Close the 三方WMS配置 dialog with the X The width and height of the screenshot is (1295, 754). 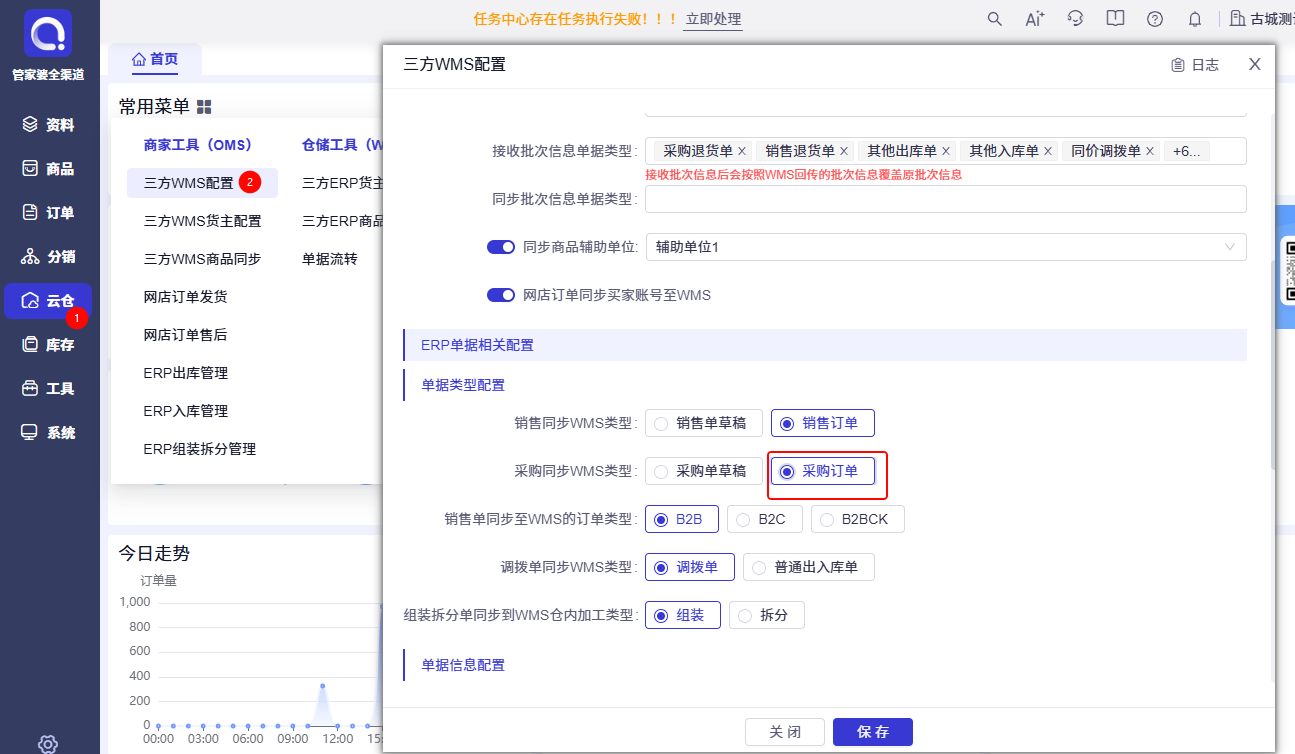(x=1255, y=64)
